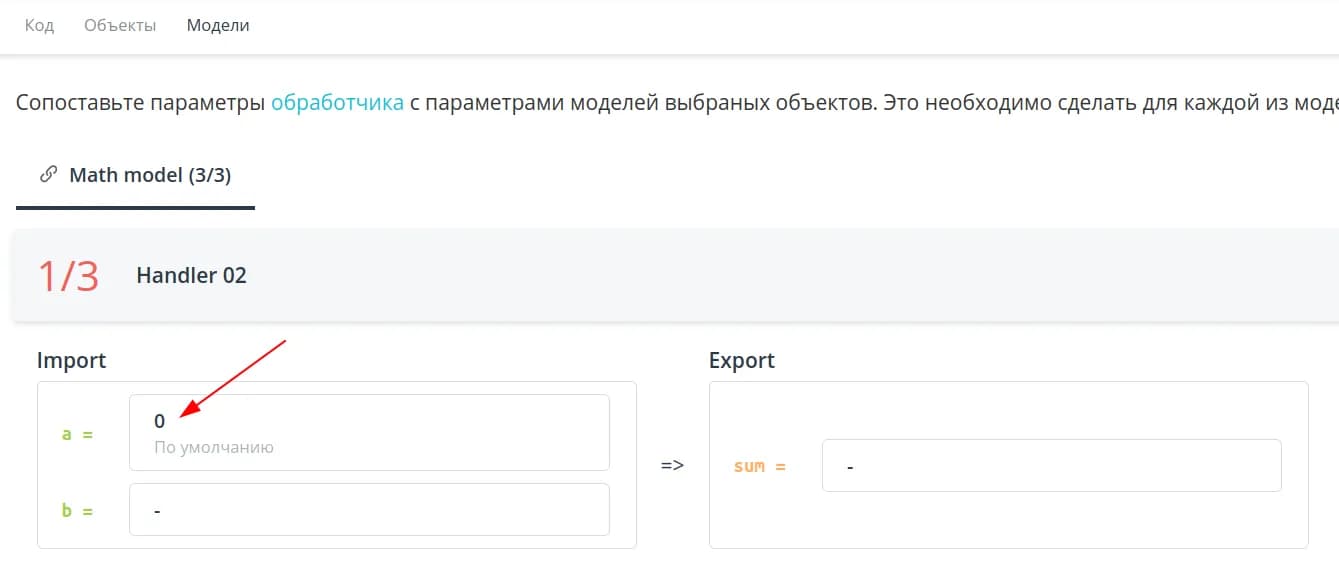The image size is (1339, 574).
Task: Click the Export section heading
Action: (x=741, y=360)
